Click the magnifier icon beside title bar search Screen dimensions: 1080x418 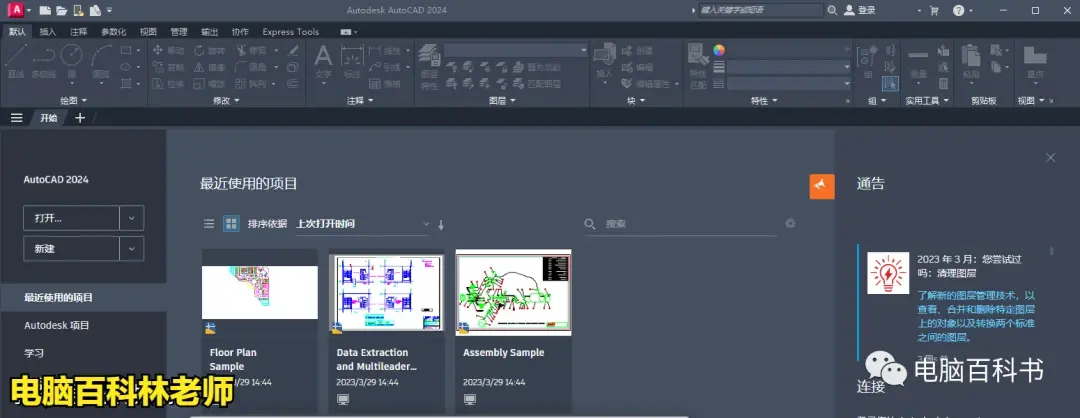pyautogui.click(x=832, y=10)
